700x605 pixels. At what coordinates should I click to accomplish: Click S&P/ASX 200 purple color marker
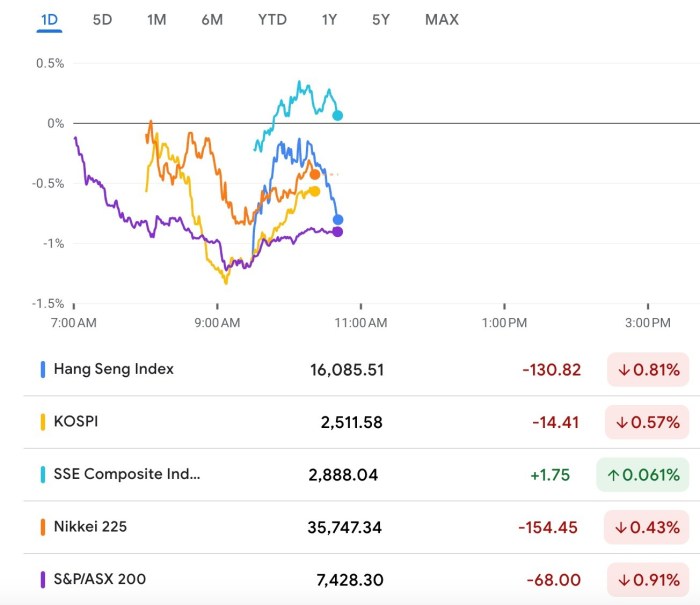43,580
